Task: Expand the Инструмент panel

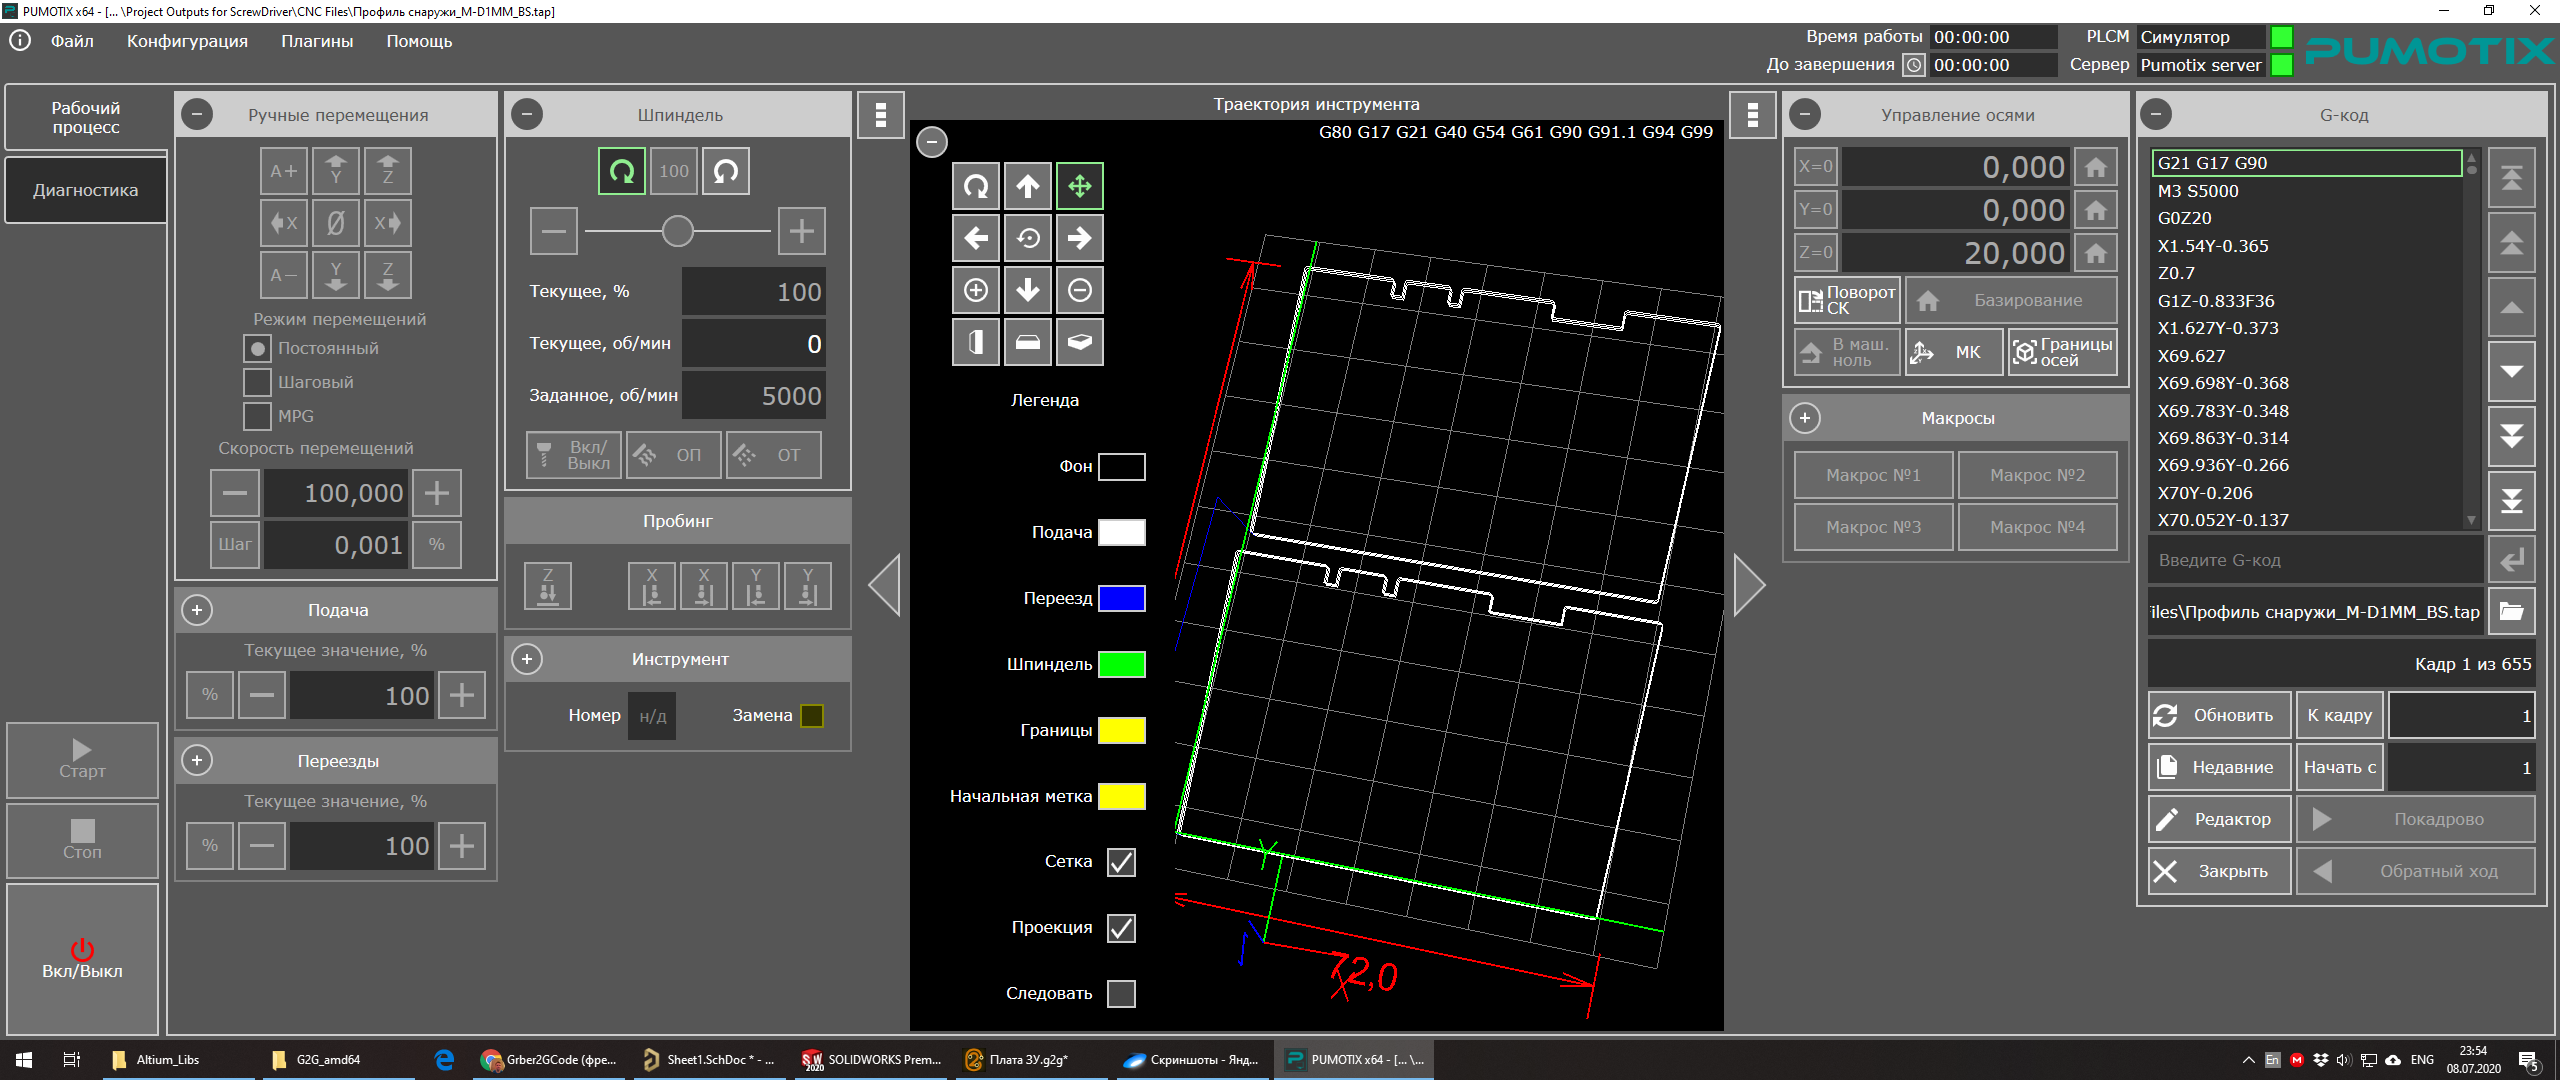Action: (x=527, y=659)
